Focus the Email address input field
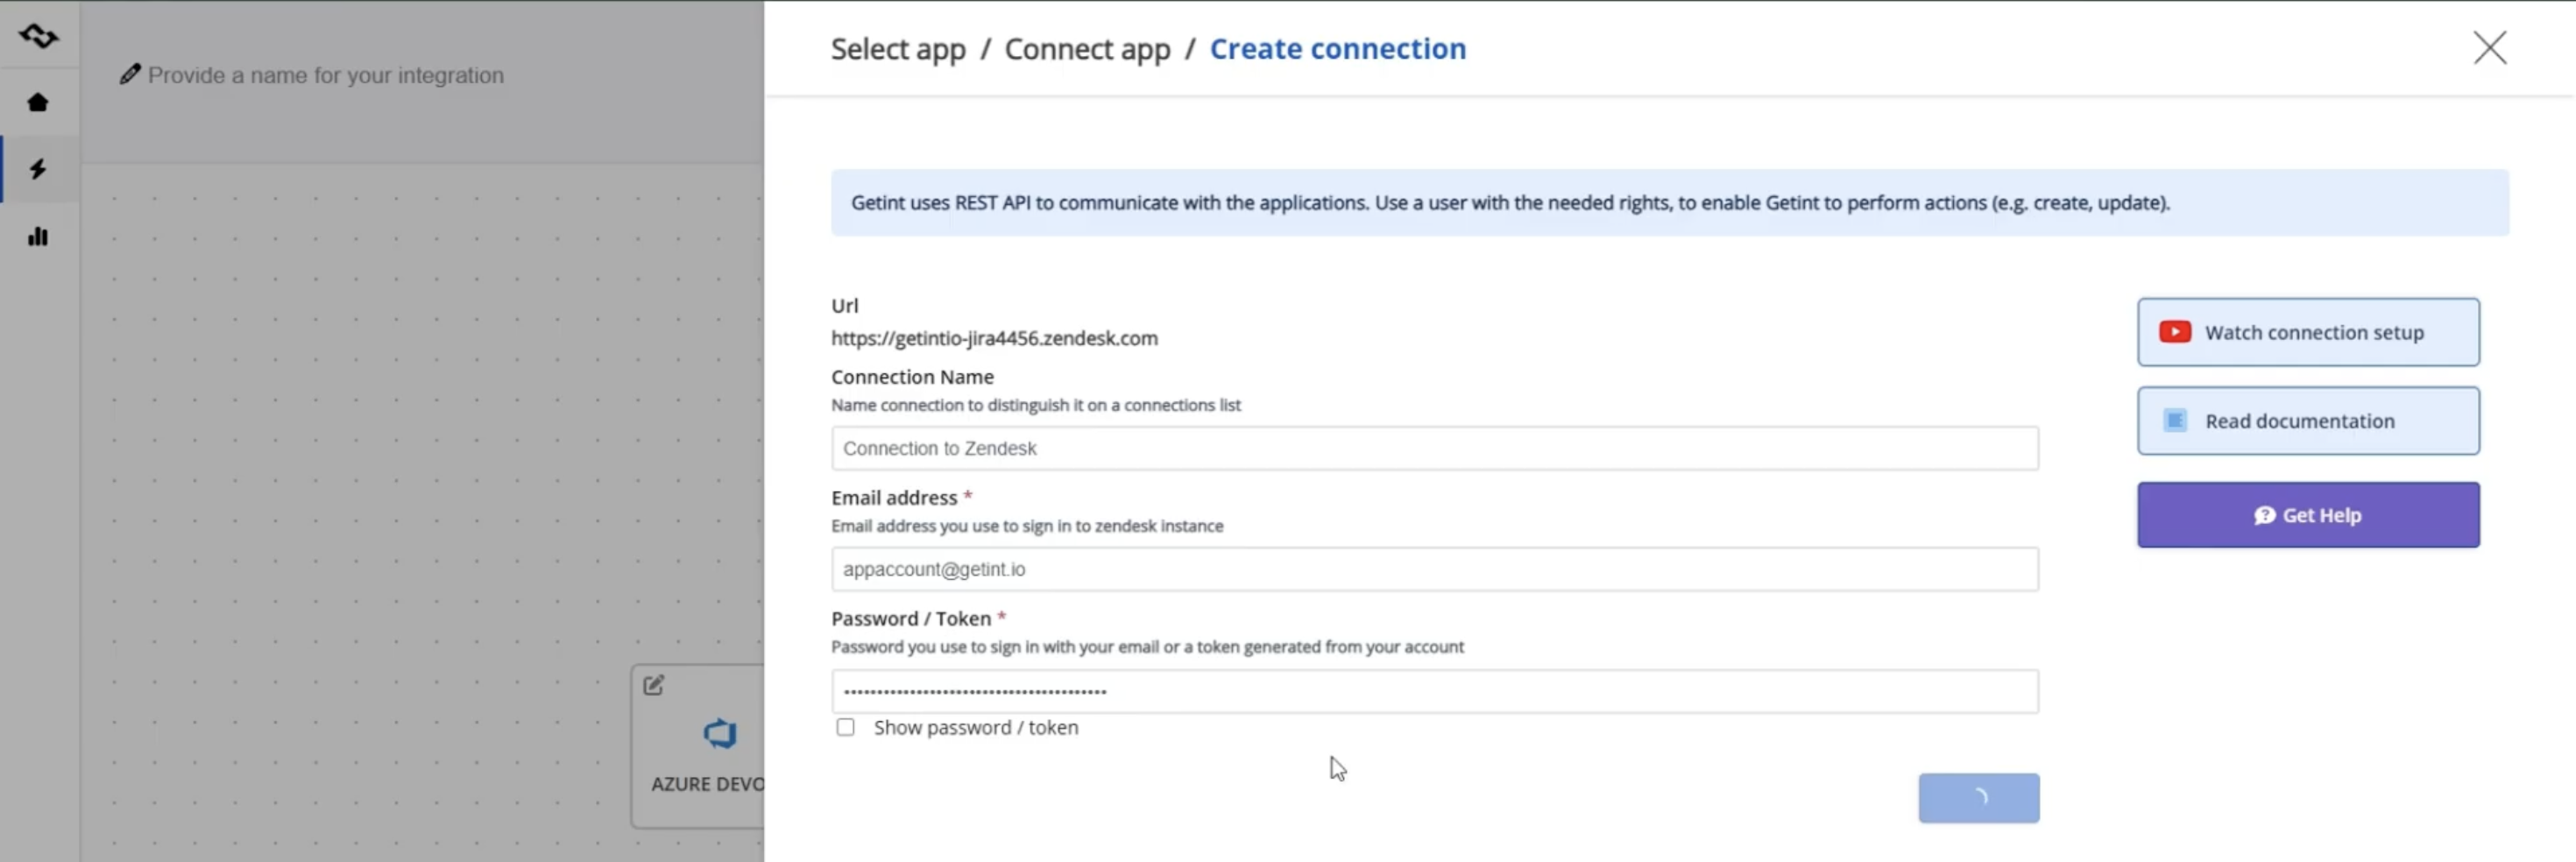2576x862 pixels. [x=1434, y=569]
